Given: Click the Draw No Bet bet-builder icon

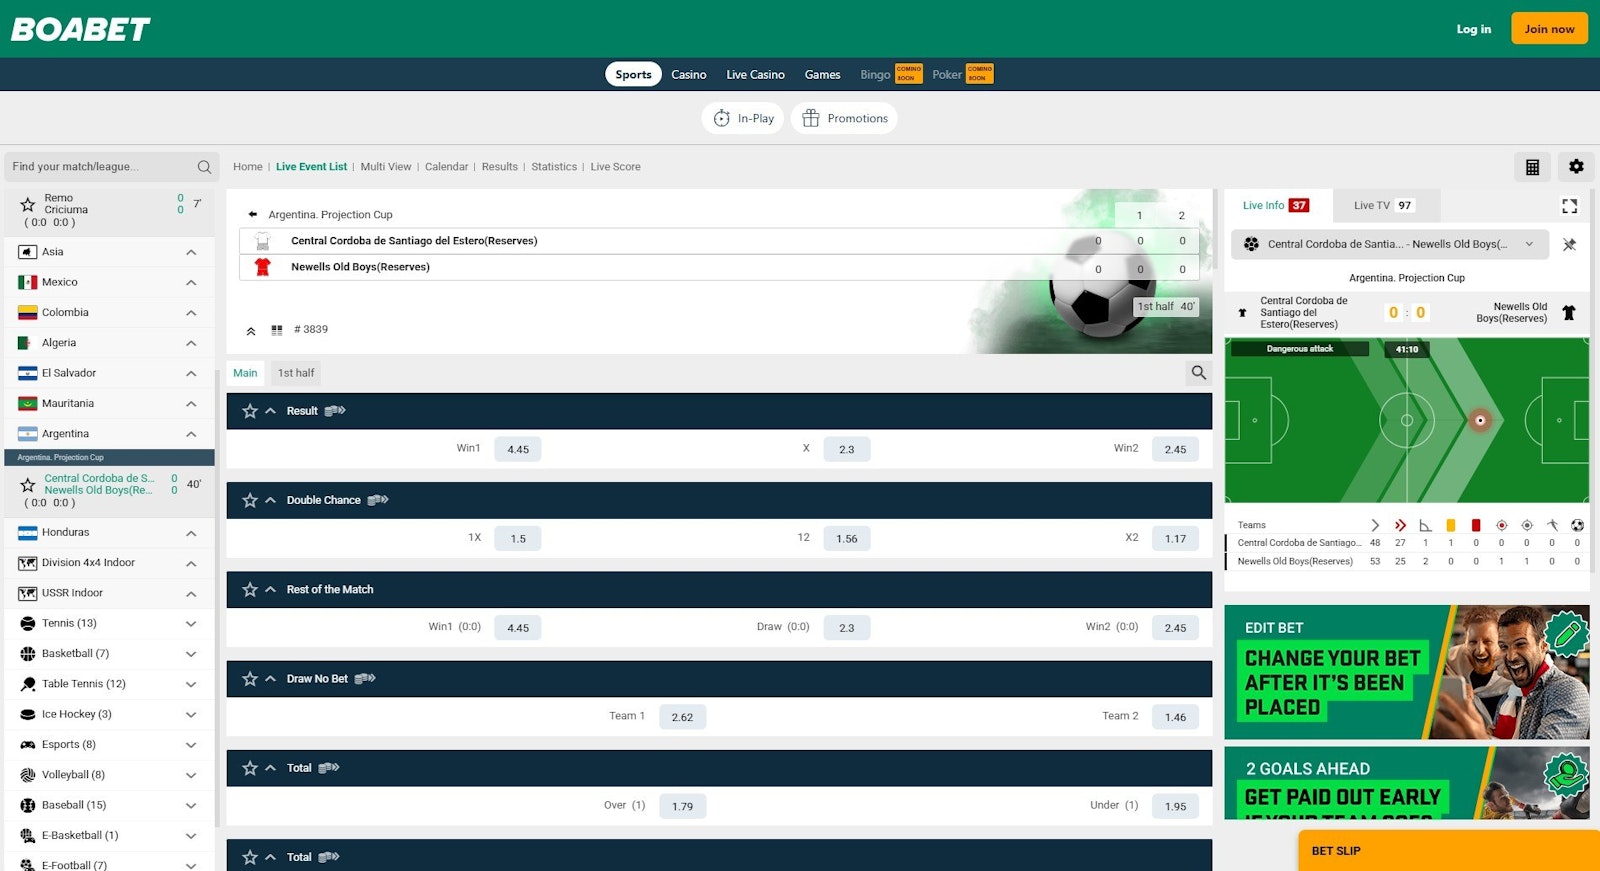Looking at the screenshot, I should (365, 679).
